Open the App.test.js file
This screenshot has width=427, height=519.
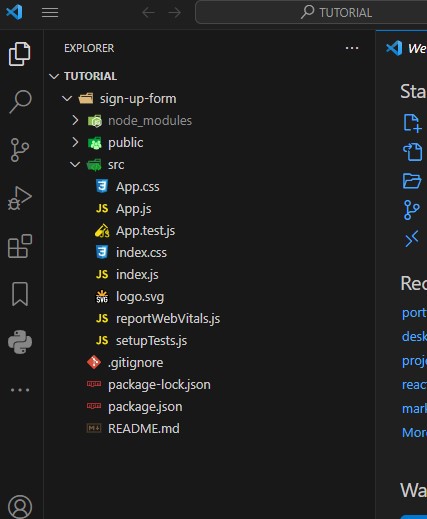pyautogui.click(x=209, y=231)
